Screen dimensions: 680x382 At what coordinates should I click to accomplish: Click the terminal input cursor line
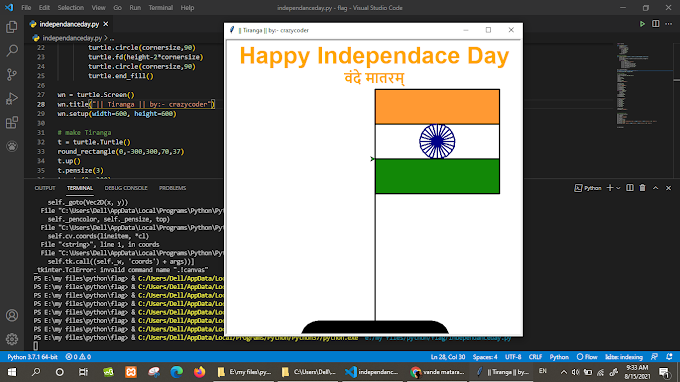pos(36,346)
